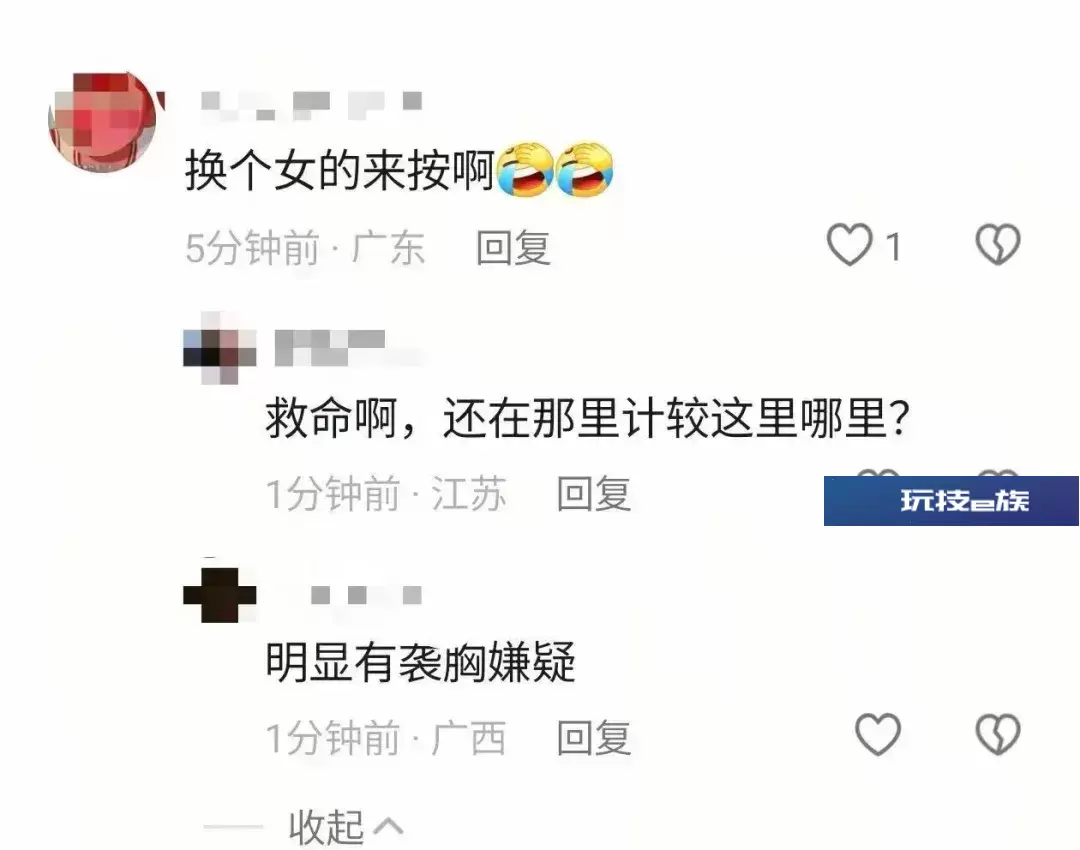Like the comment from Guangxi
1080x850 pixels.
[878, 734]
